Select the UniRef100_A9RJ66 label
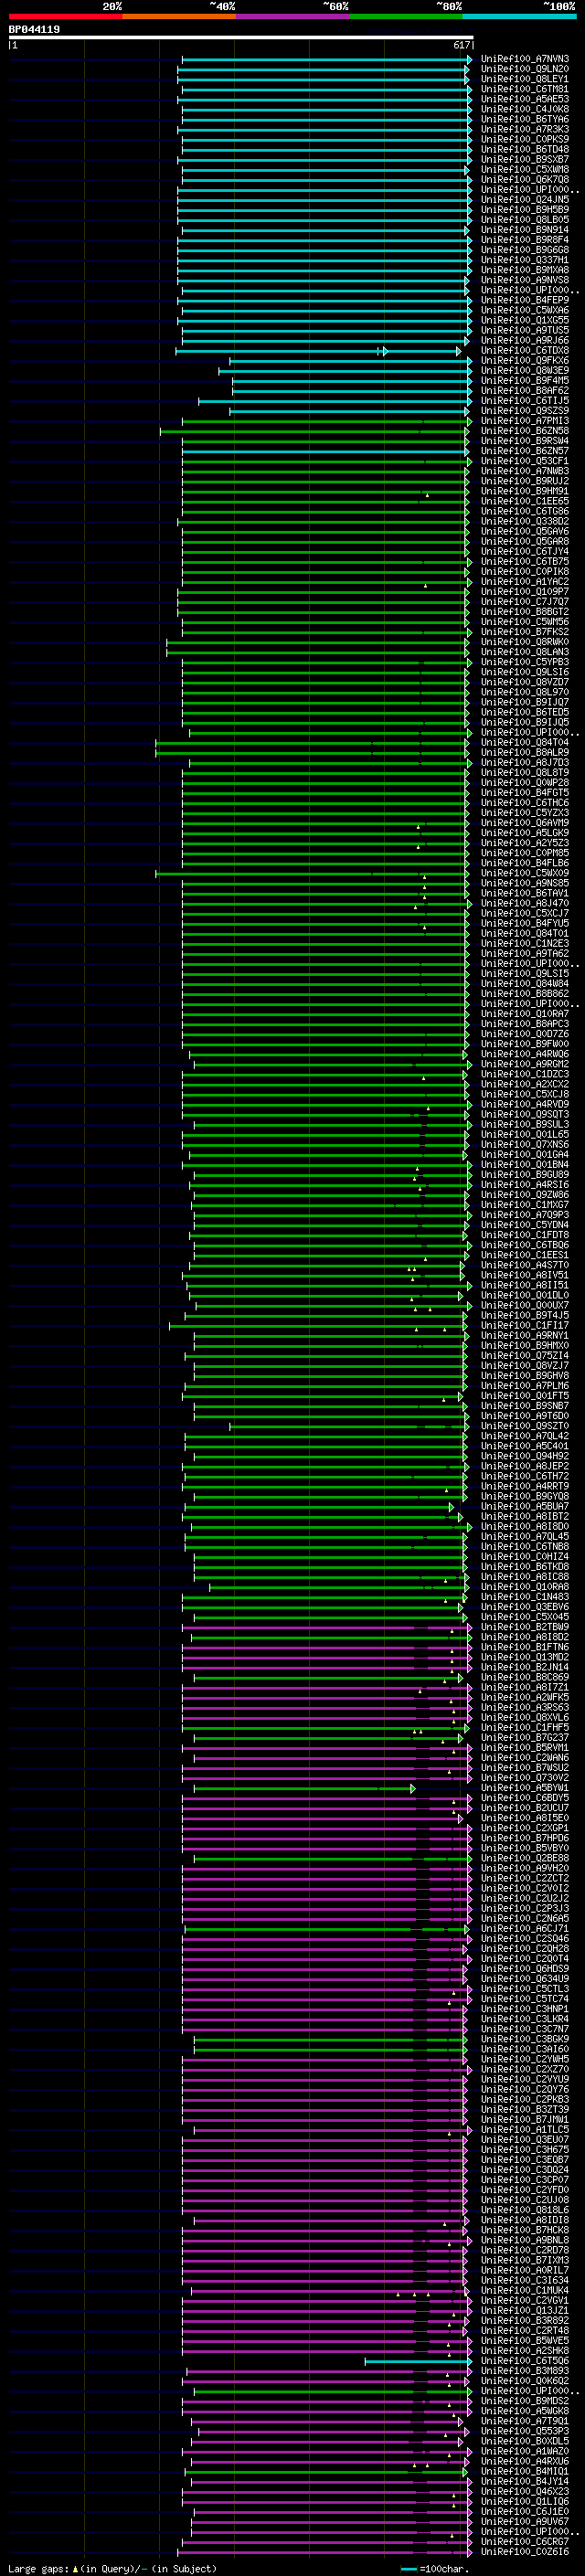585x2576 pixels. tap(524, 341)
